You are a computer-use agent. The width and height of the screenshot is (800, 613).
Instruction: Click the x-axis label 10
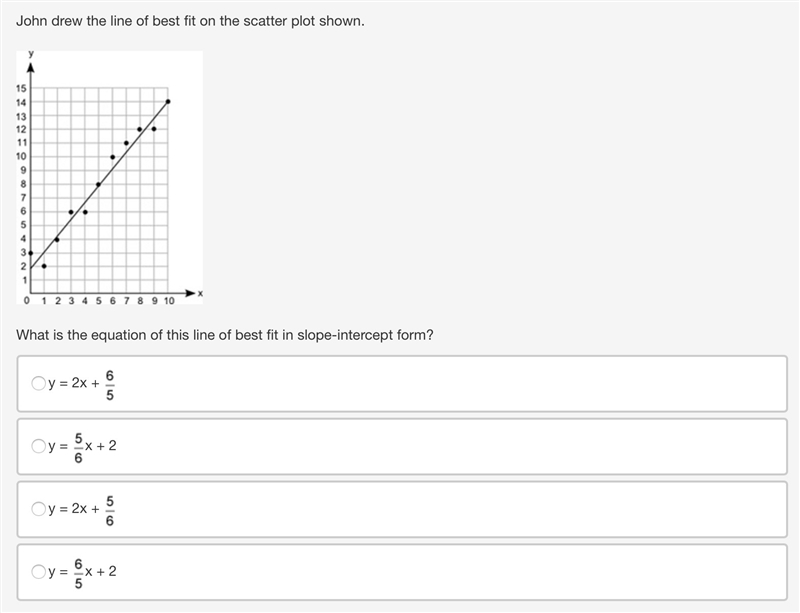point(169,301)
